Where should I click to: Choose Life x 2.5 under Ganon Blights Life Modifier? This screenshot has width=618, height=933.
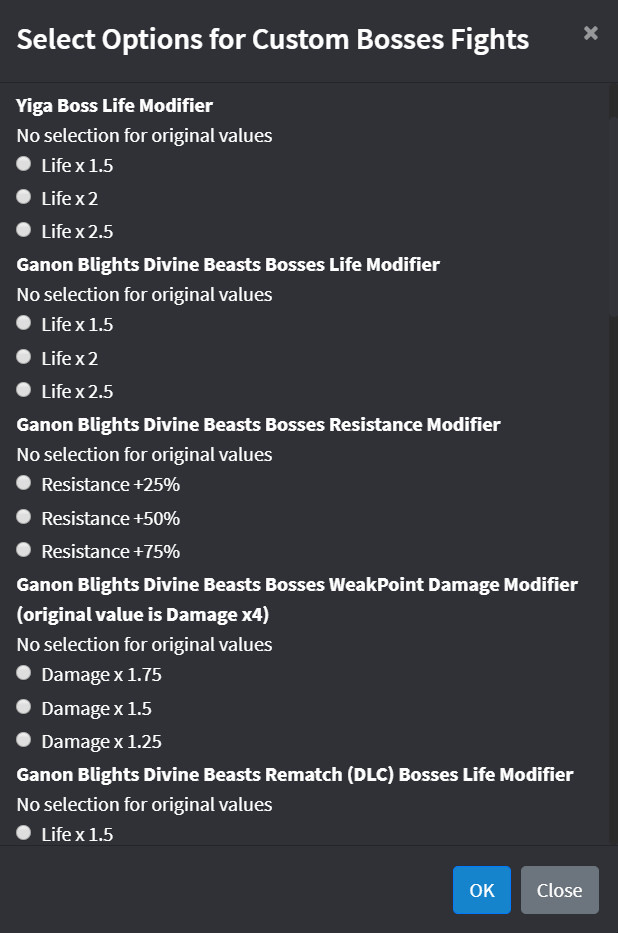tap(23, 389)
